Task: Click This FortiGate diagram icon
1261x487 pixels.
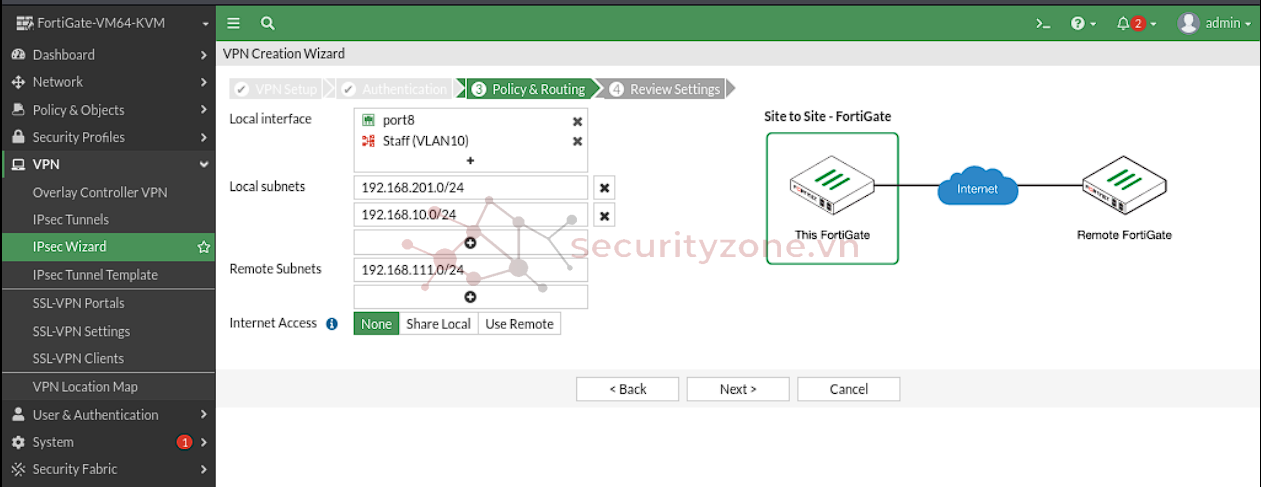Action: [x=832, y=188]
